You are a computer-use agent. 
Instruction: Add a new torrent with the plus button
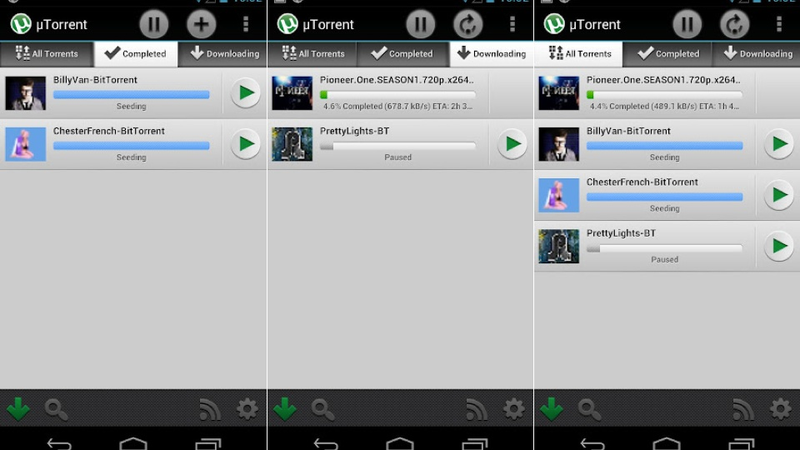coord(201,24)
